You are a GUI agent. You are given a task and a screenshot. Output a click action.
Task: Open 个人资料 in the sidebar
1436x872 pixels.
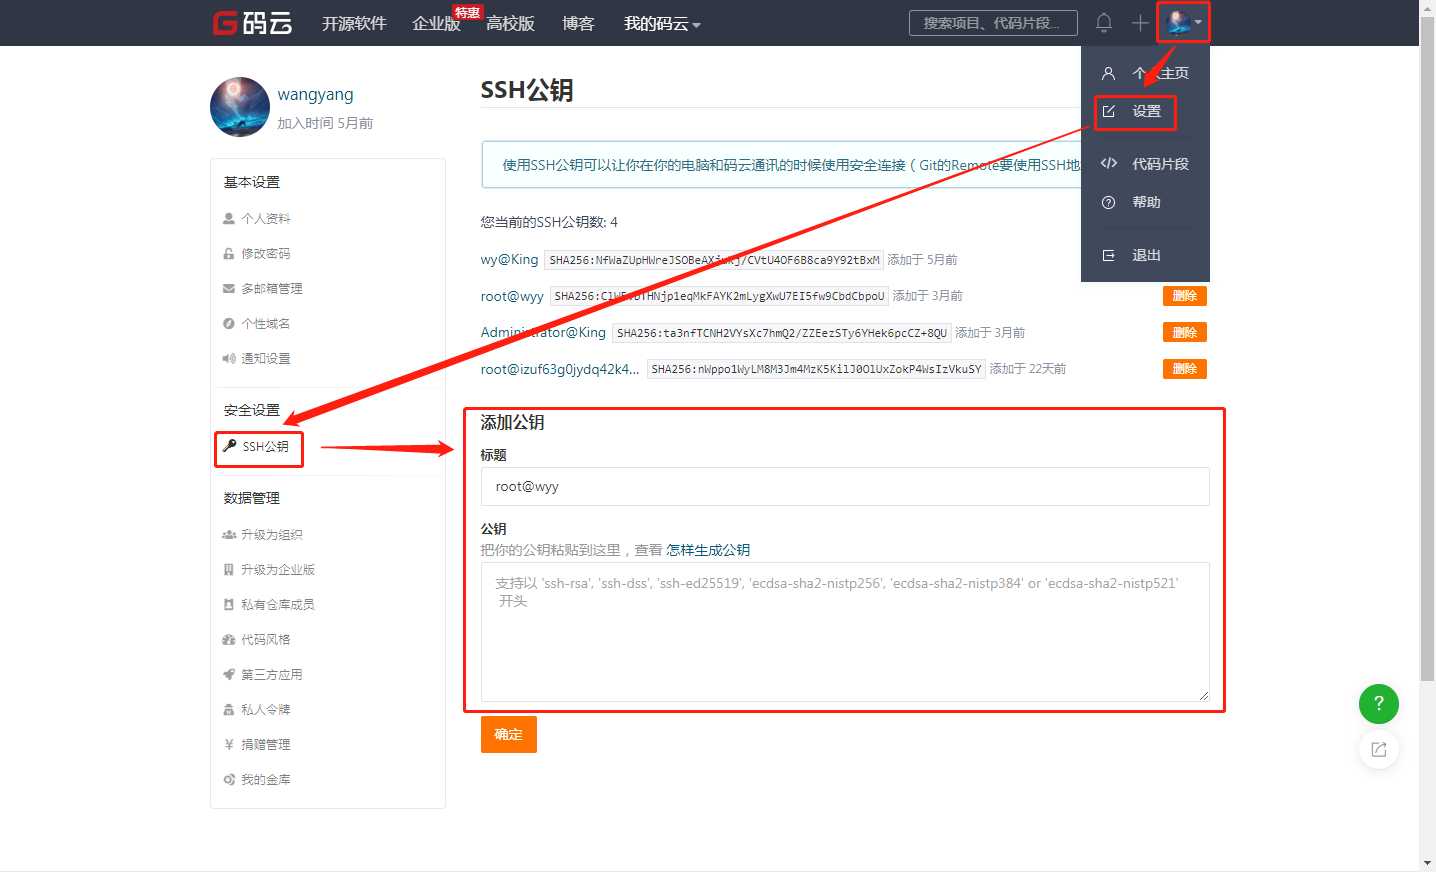(265, 218)
